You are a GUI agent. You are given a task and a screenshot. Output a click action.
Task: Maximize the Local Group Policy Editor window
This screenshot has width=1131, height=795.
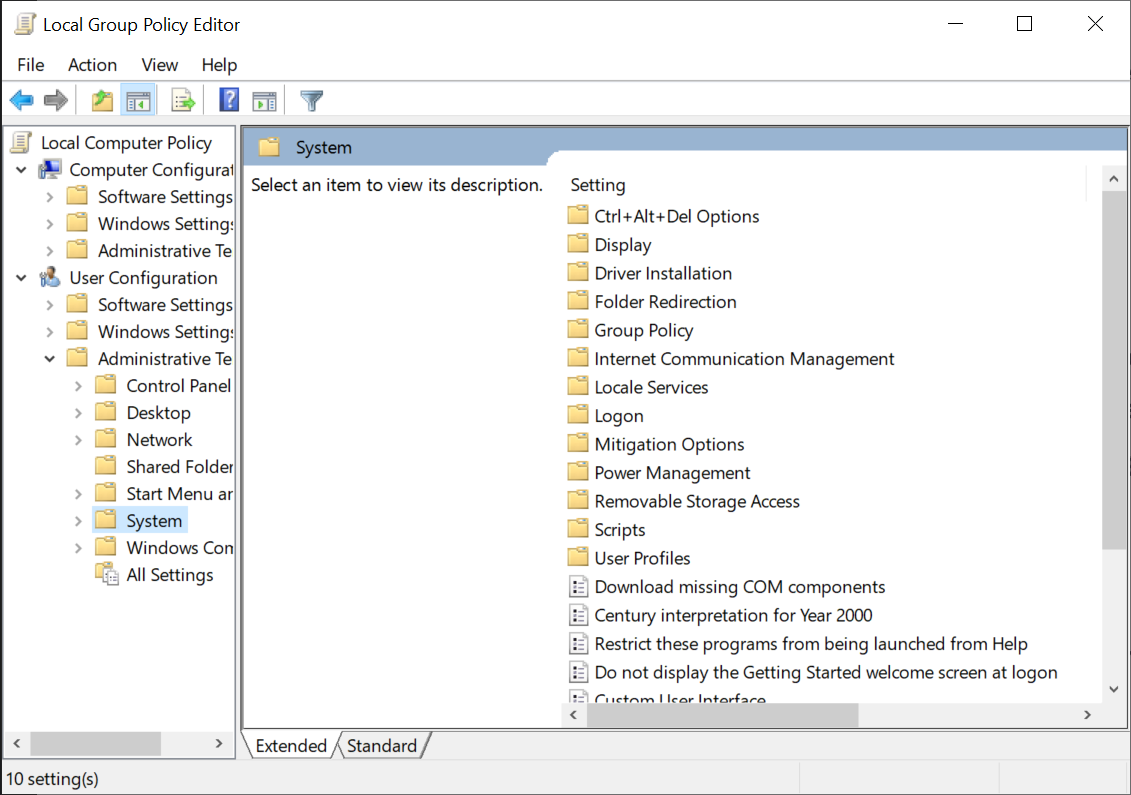tap(1024, 24)
